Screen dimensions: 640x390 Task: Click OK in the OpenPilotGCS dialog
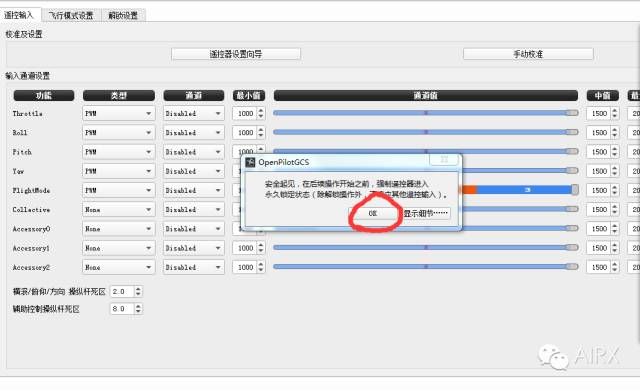point(373,213)
